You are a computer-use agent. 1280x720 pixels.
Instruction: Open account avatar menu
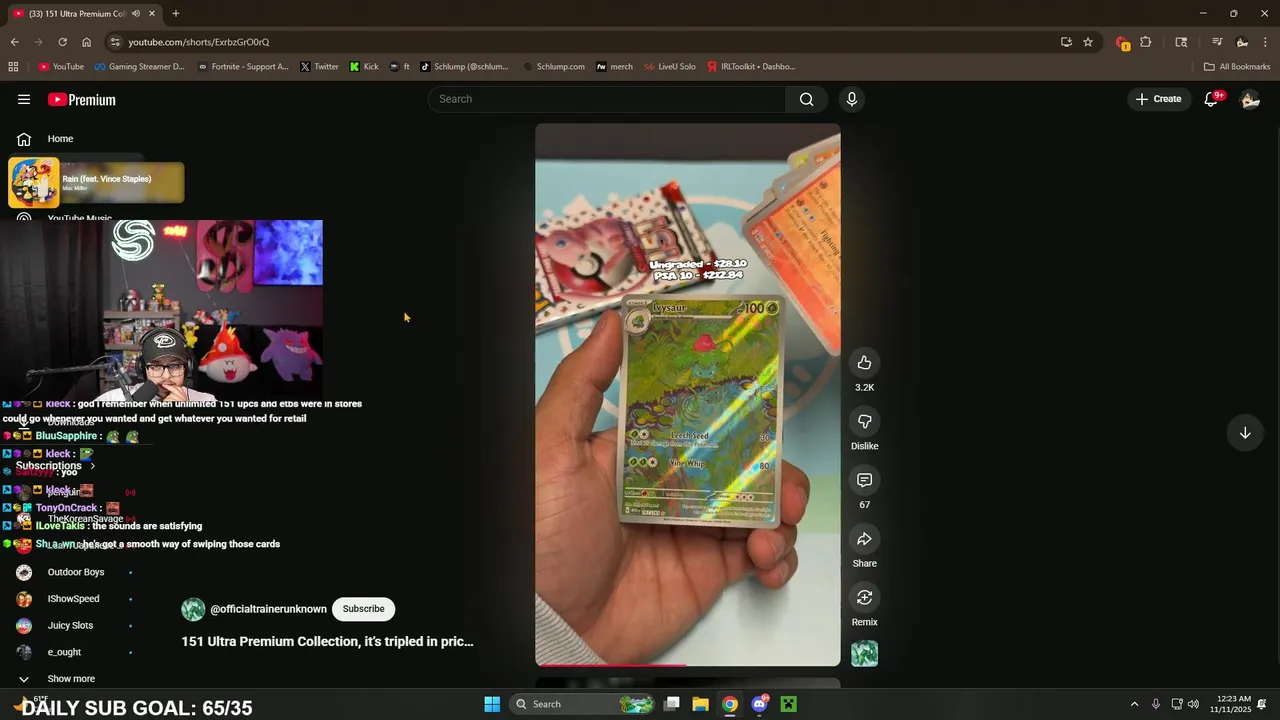point(1249,99)
